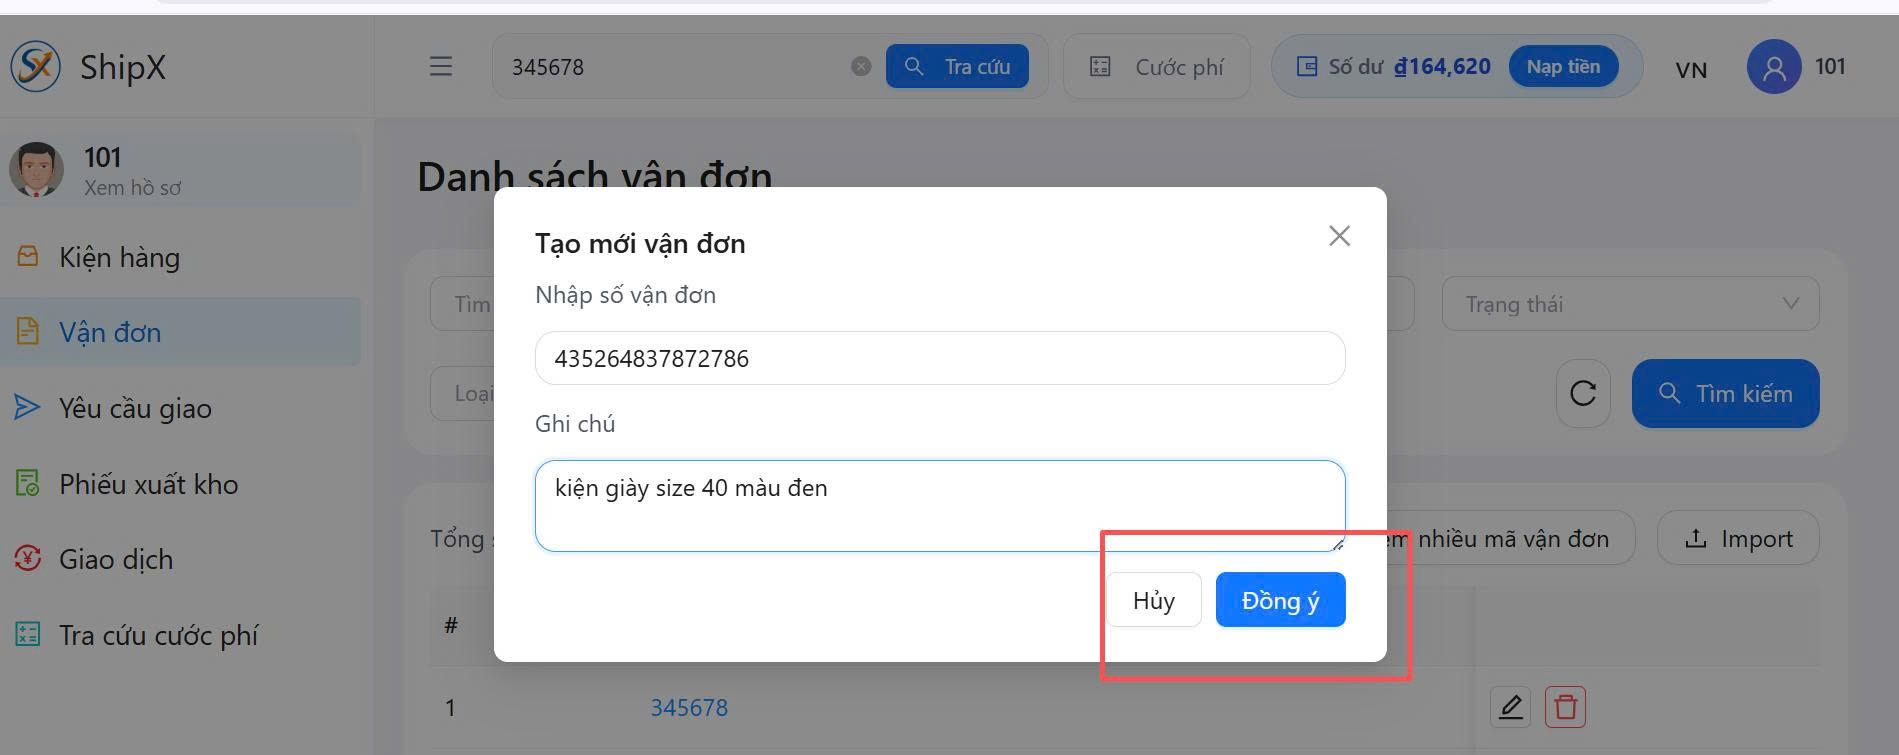Screen dimensions: 1899x755
Task: Open Tra cứu cước phí menu item
Action: pyautogui.click(x=181, y=635)
